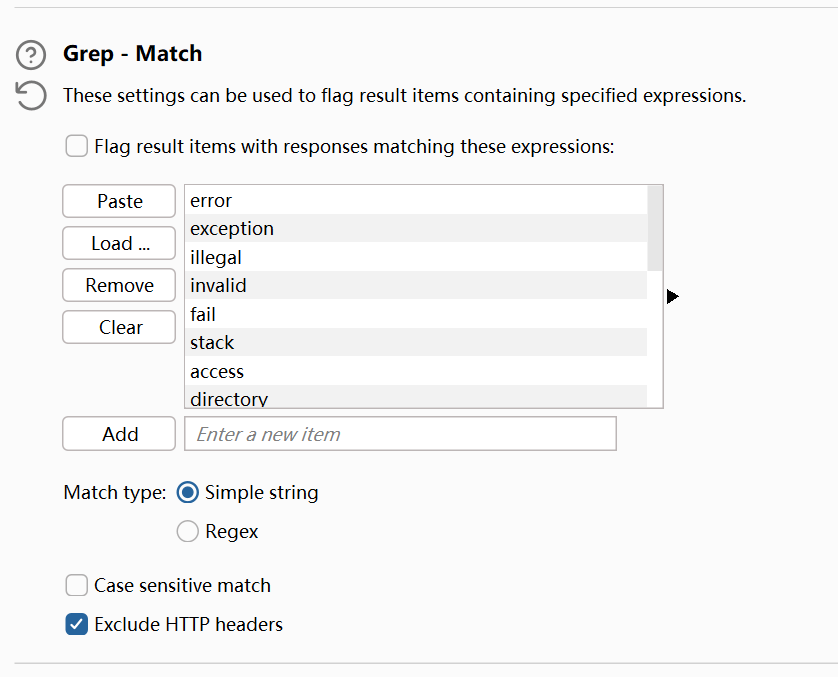Screen dimensions: 838x677
Task: Toggle Case sensitive match checkbox
Action: (77, 585)
